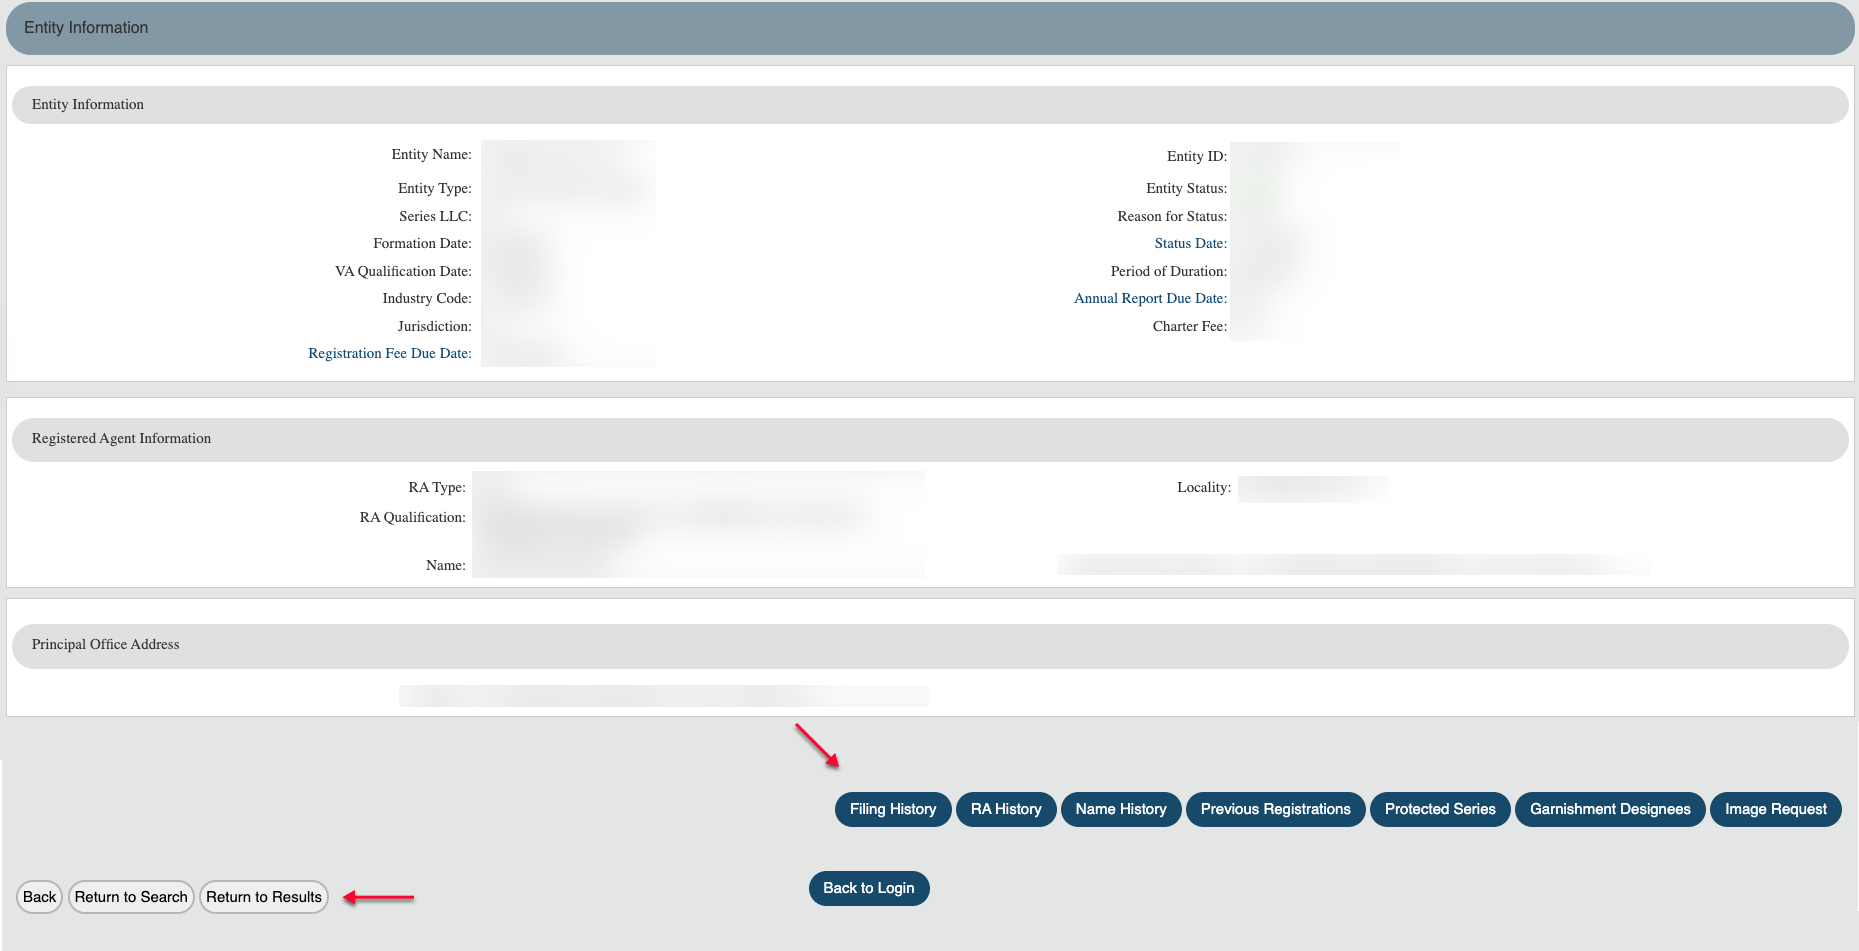Click the top blue Entity Information title bar
Viewport: 1859px width, 951px height.
pyautogui.click(x=86, y=28)
